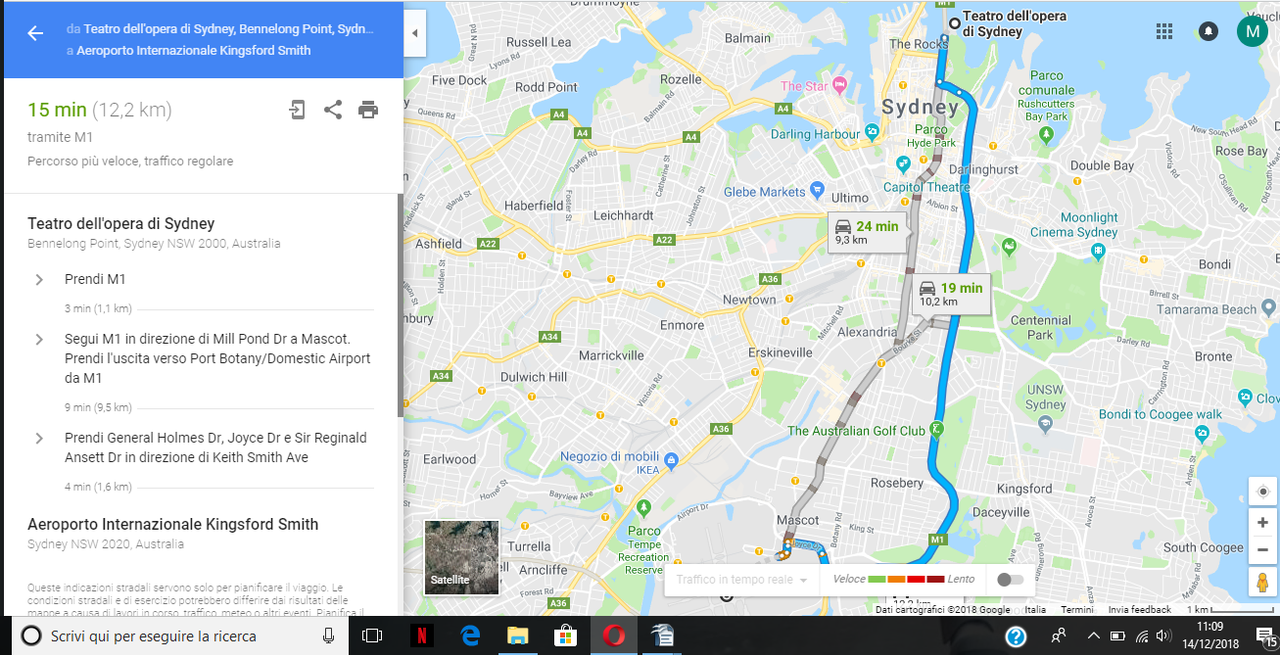
Task: Zoom in with the plus button
Action: [1262, 523]
